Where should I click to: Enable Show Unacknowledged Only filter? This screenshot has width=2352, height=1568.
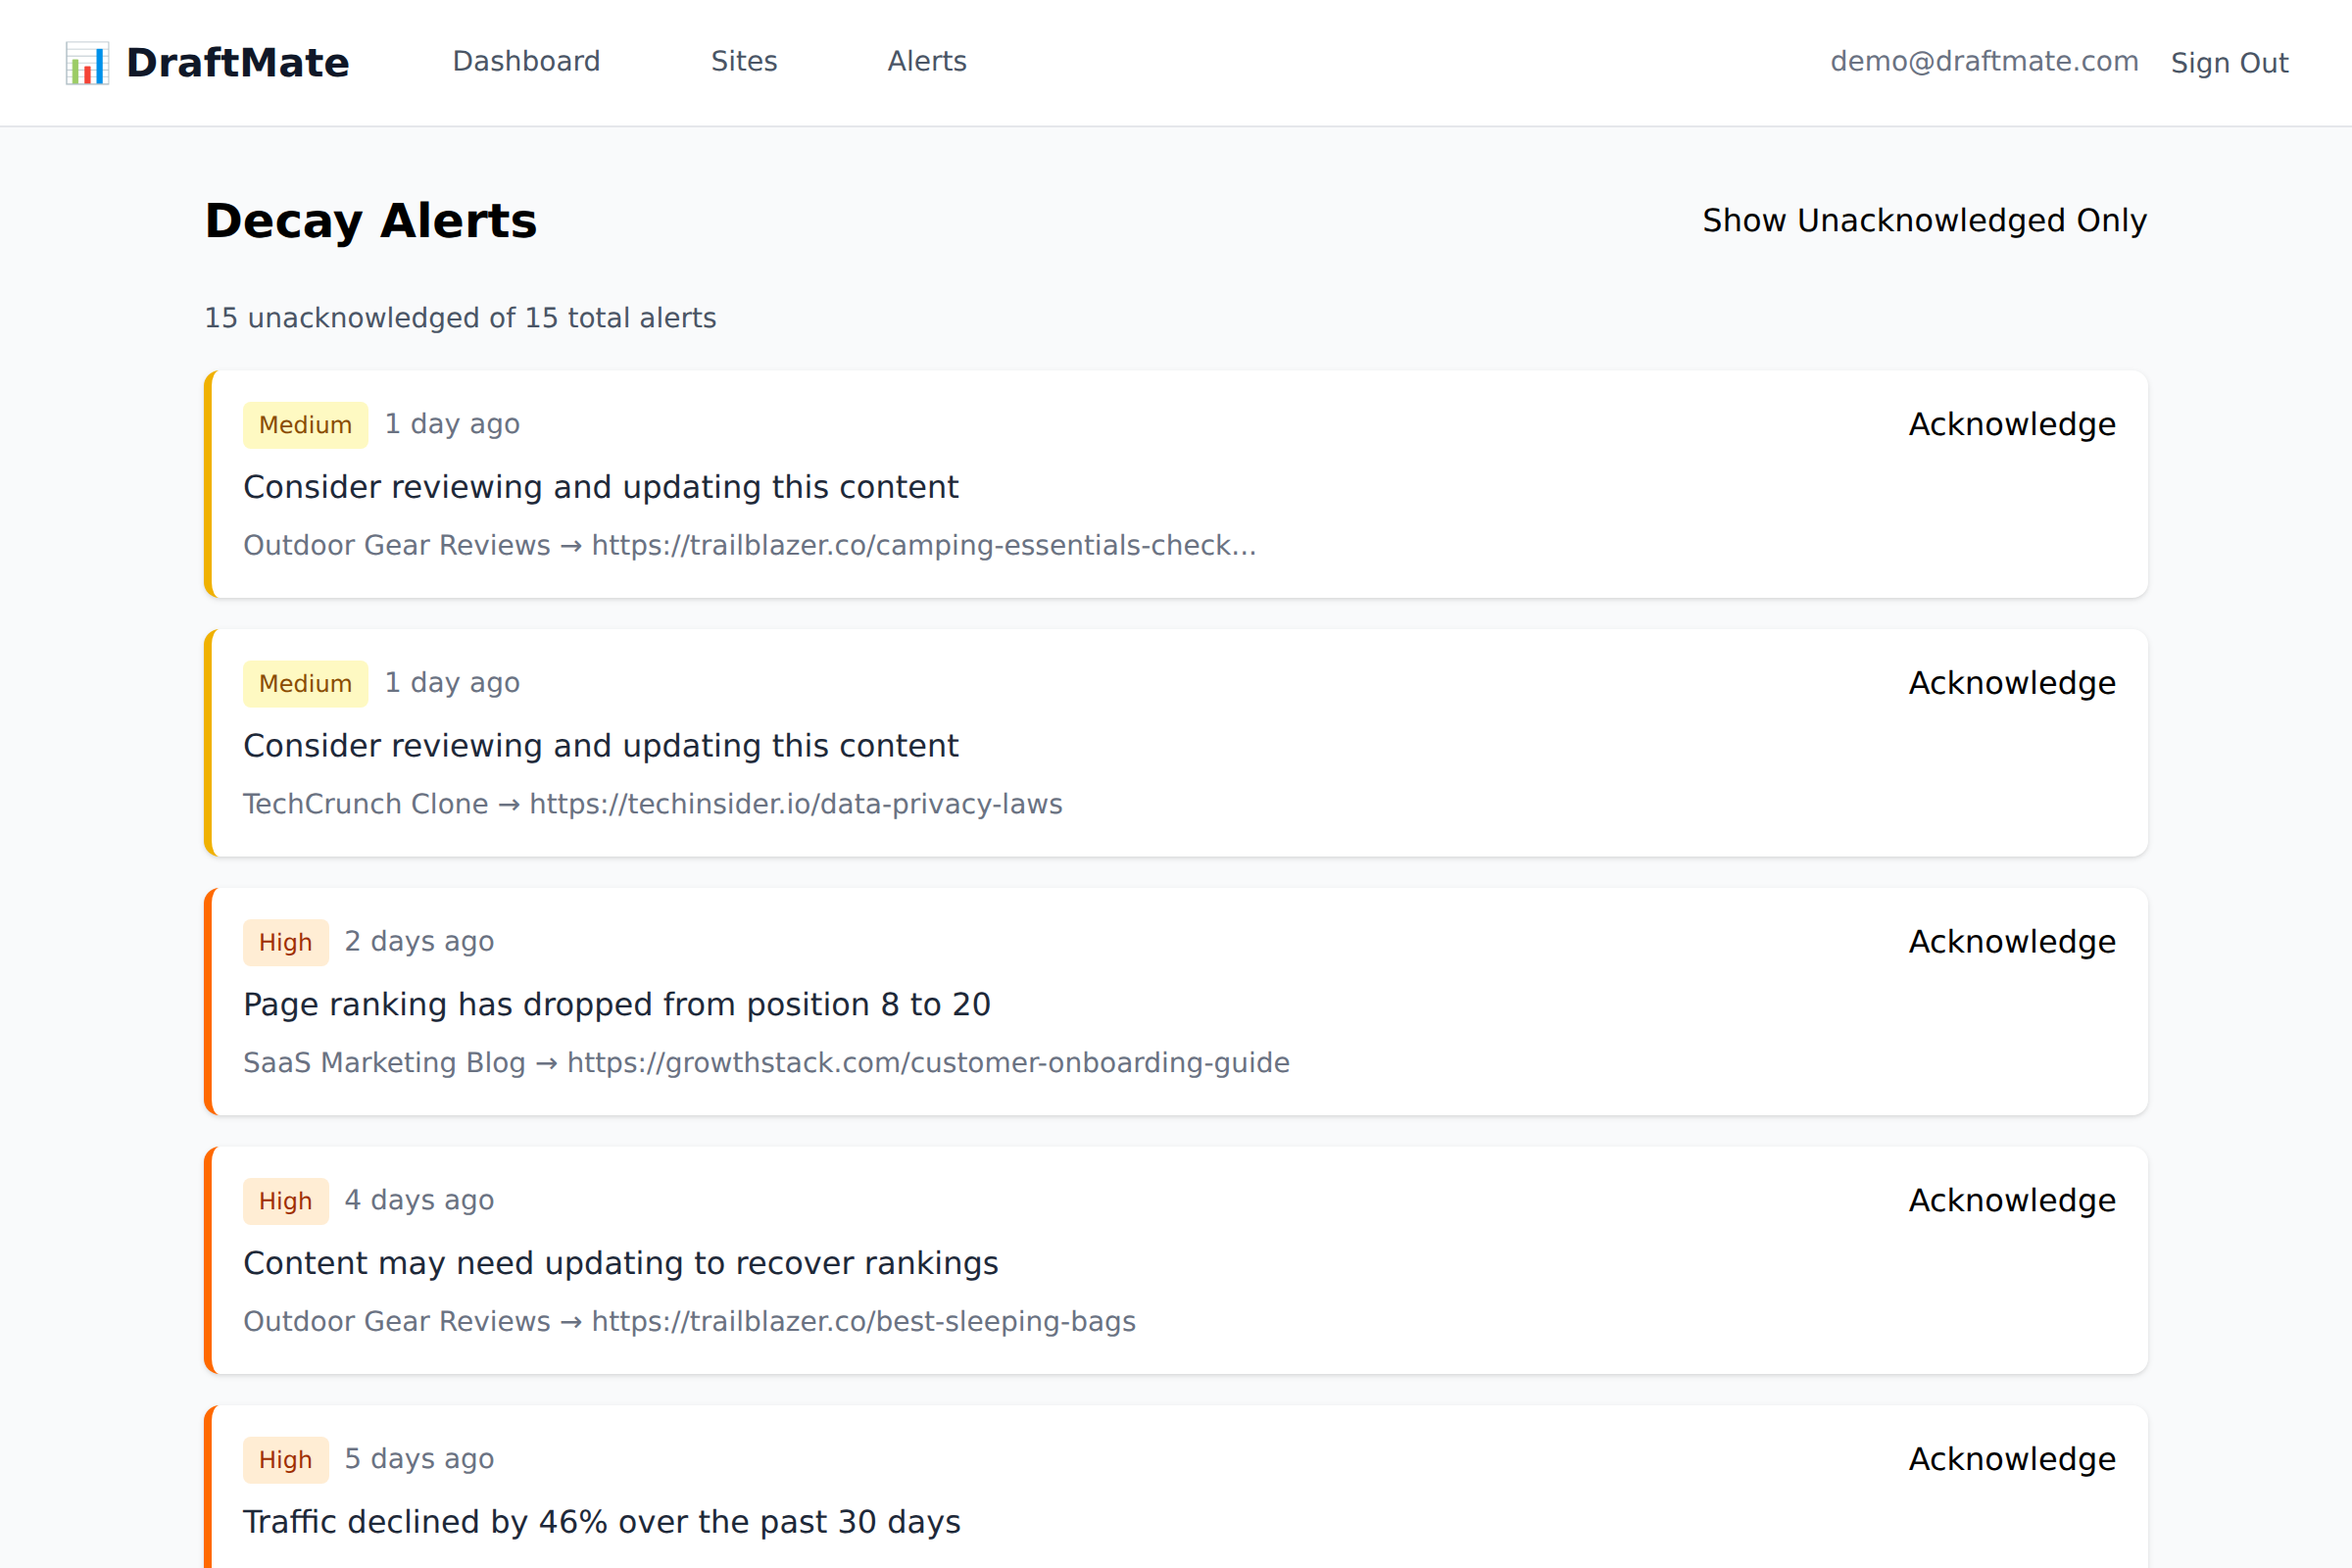coord(1923,220)
